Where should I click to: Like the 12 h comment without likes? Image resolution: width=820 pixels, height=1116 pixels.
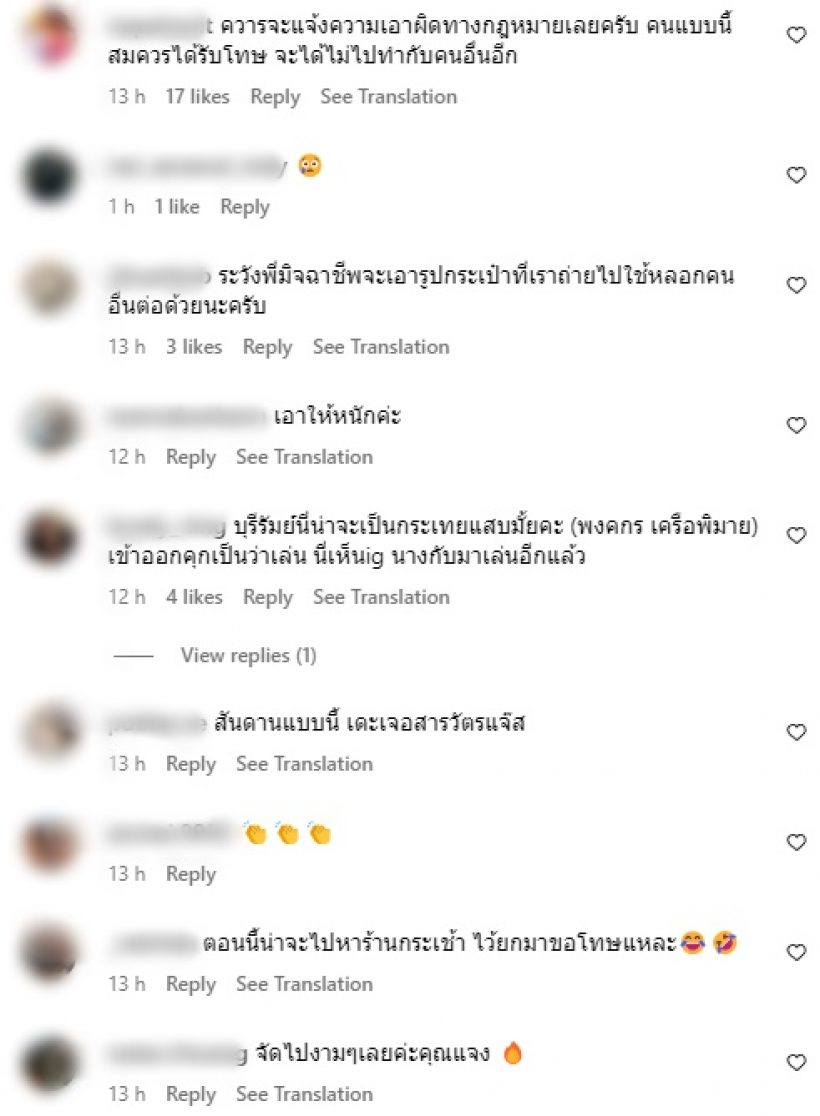[x=796, y=425]
